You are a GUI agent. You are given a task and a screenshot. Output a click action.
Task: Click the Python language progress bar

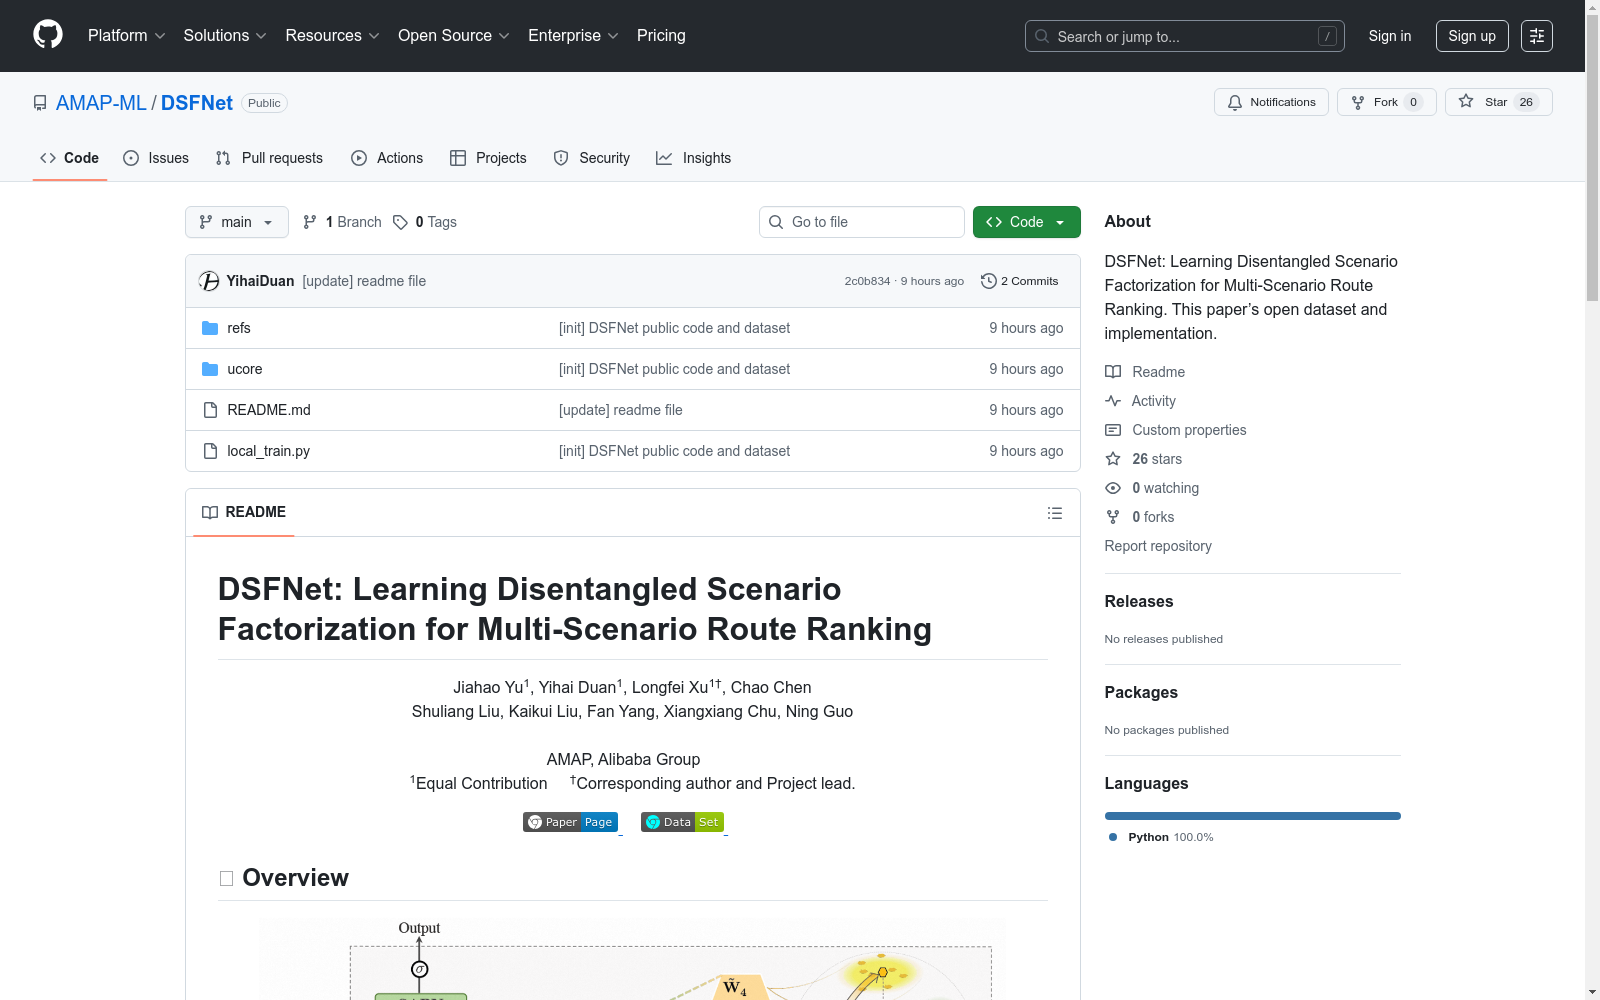point(1253,816)
